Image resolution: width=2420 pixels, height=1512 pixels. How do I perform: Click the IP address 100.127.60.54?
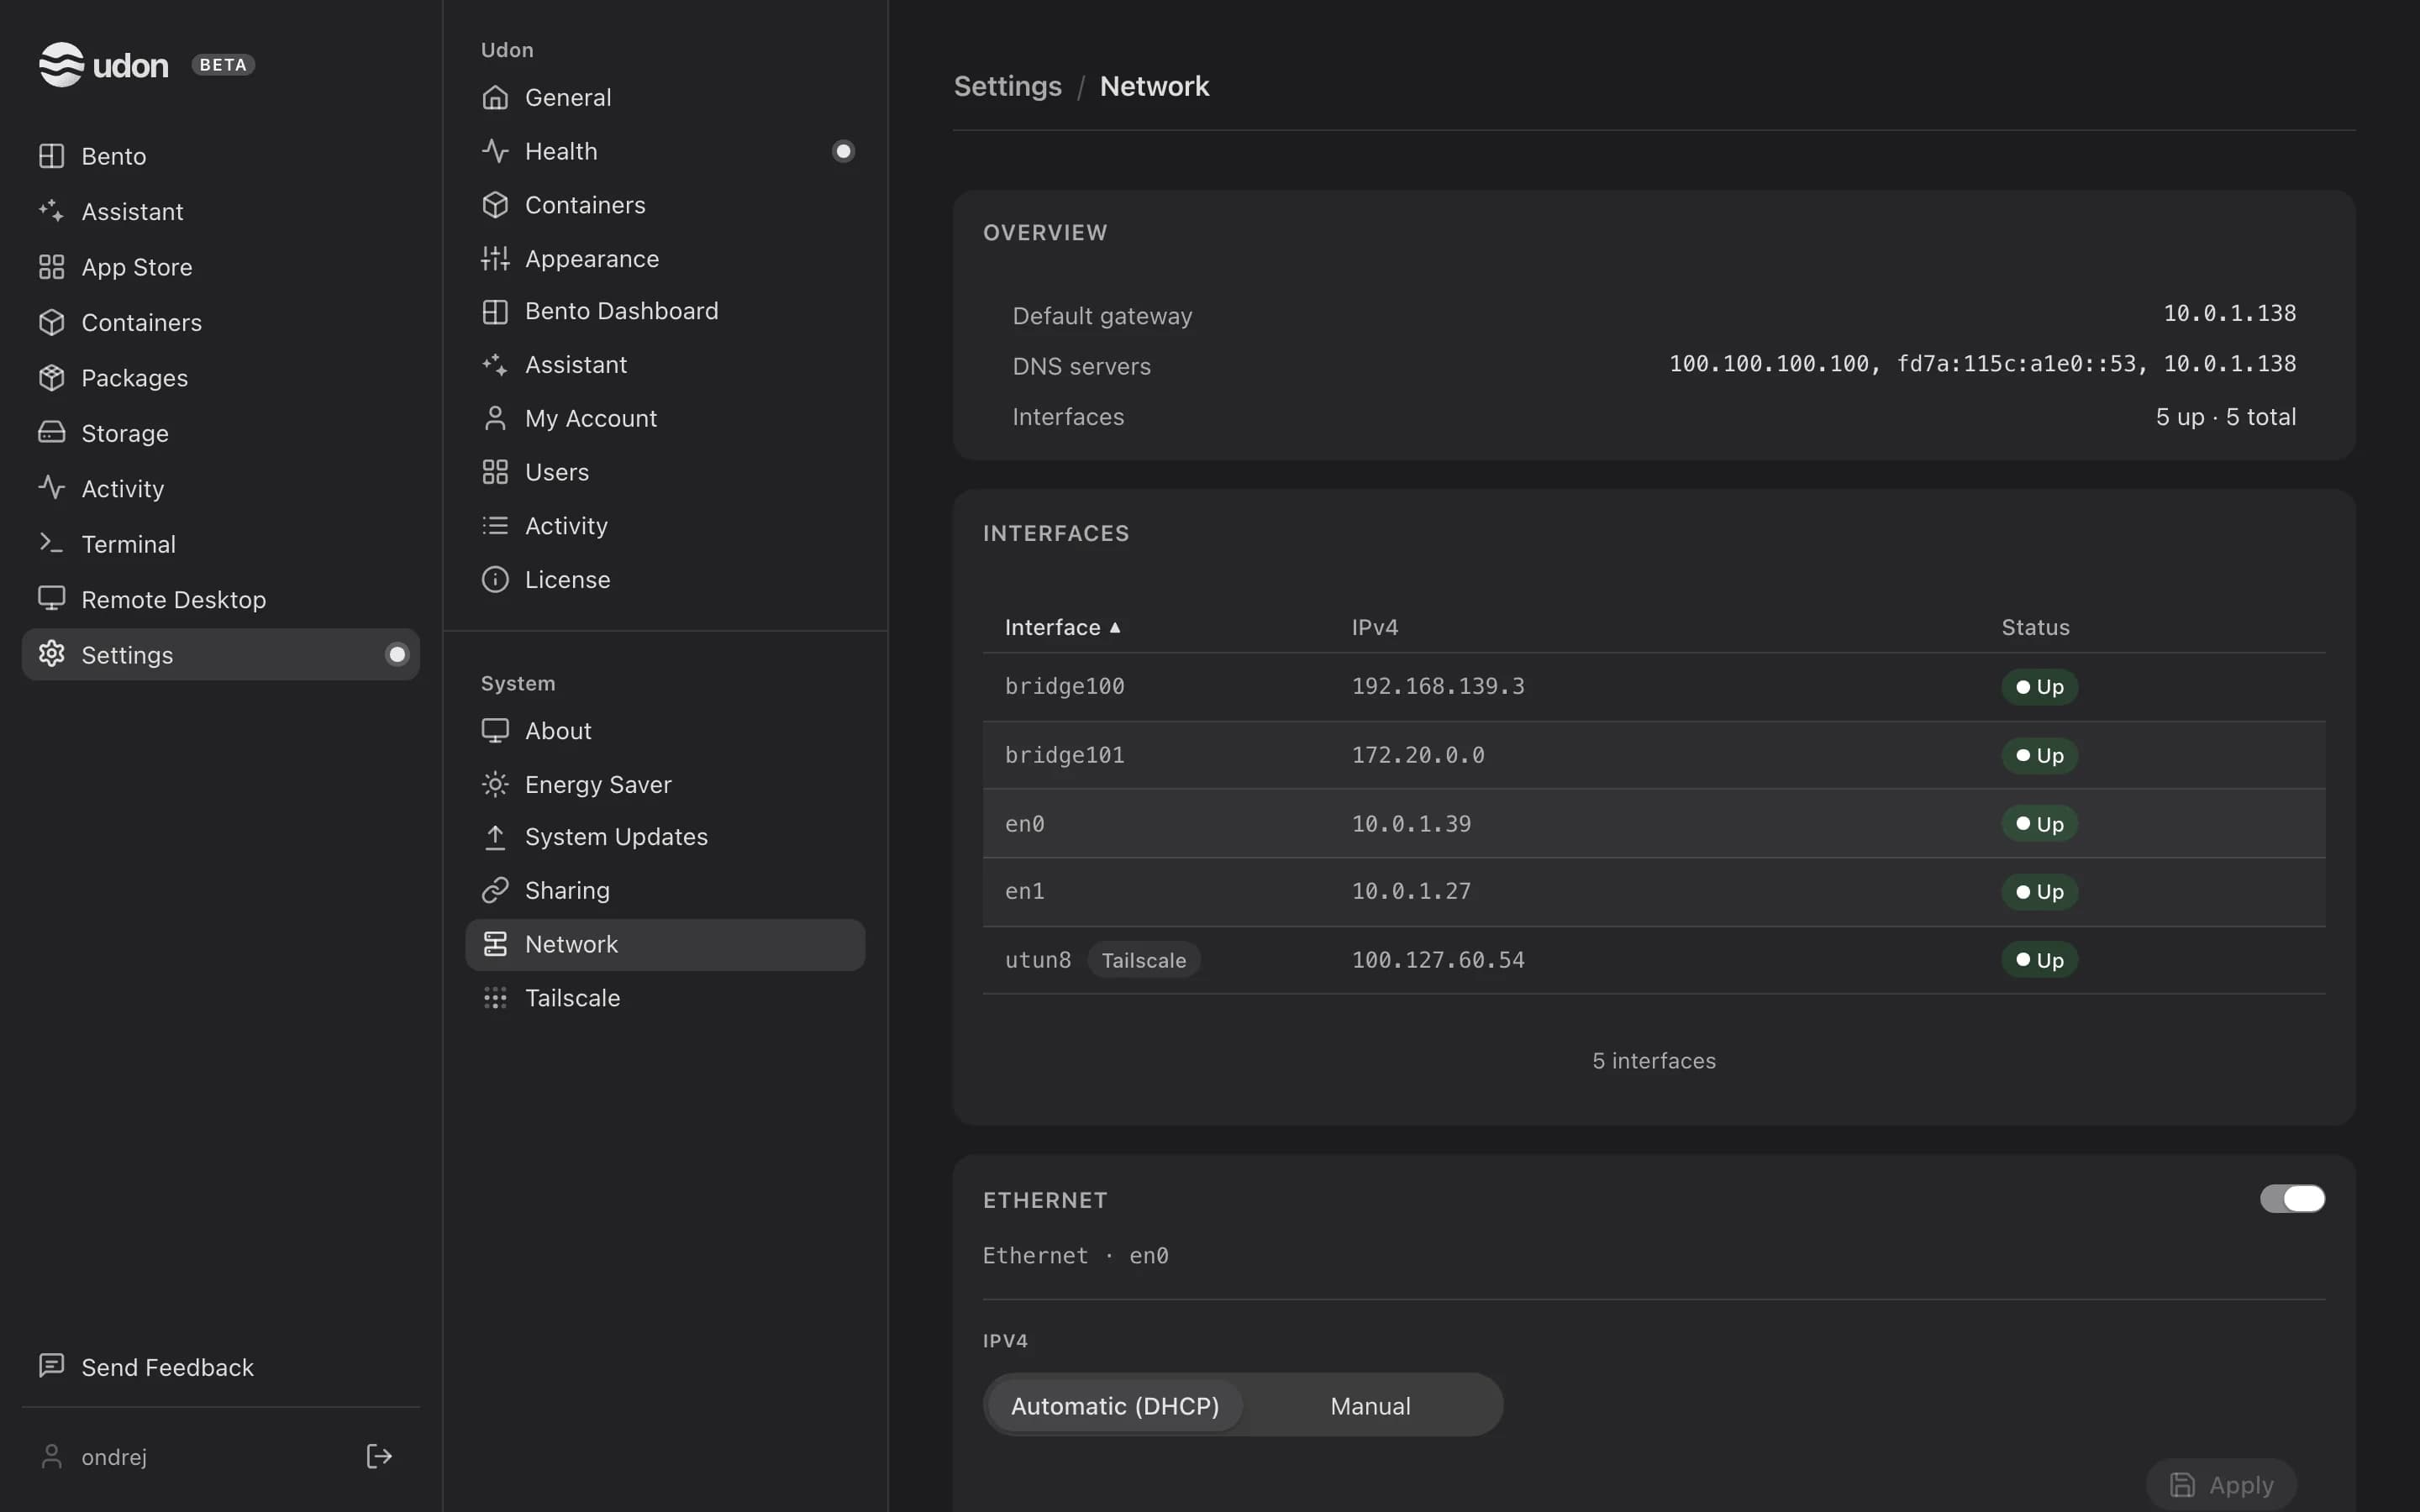coord(1438,960)
